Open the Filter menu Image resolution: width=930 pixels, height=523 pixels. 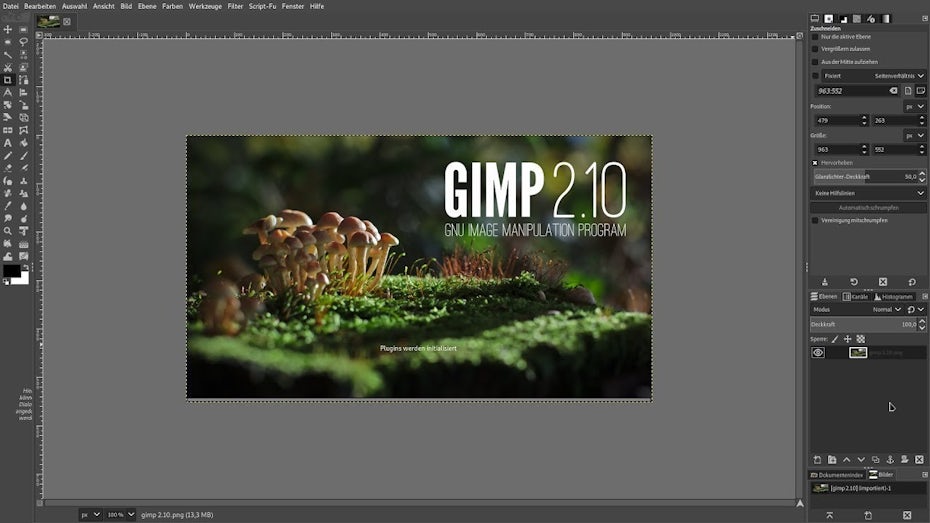pyautogui.click(x=235, y=6)
